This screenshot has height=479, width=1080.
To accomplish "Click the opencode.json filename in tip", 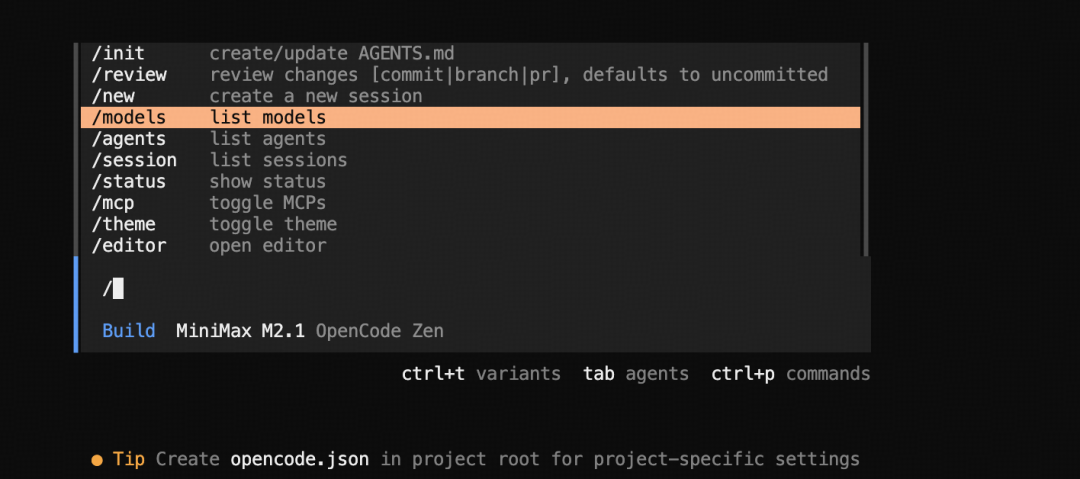I will point(300,460).
